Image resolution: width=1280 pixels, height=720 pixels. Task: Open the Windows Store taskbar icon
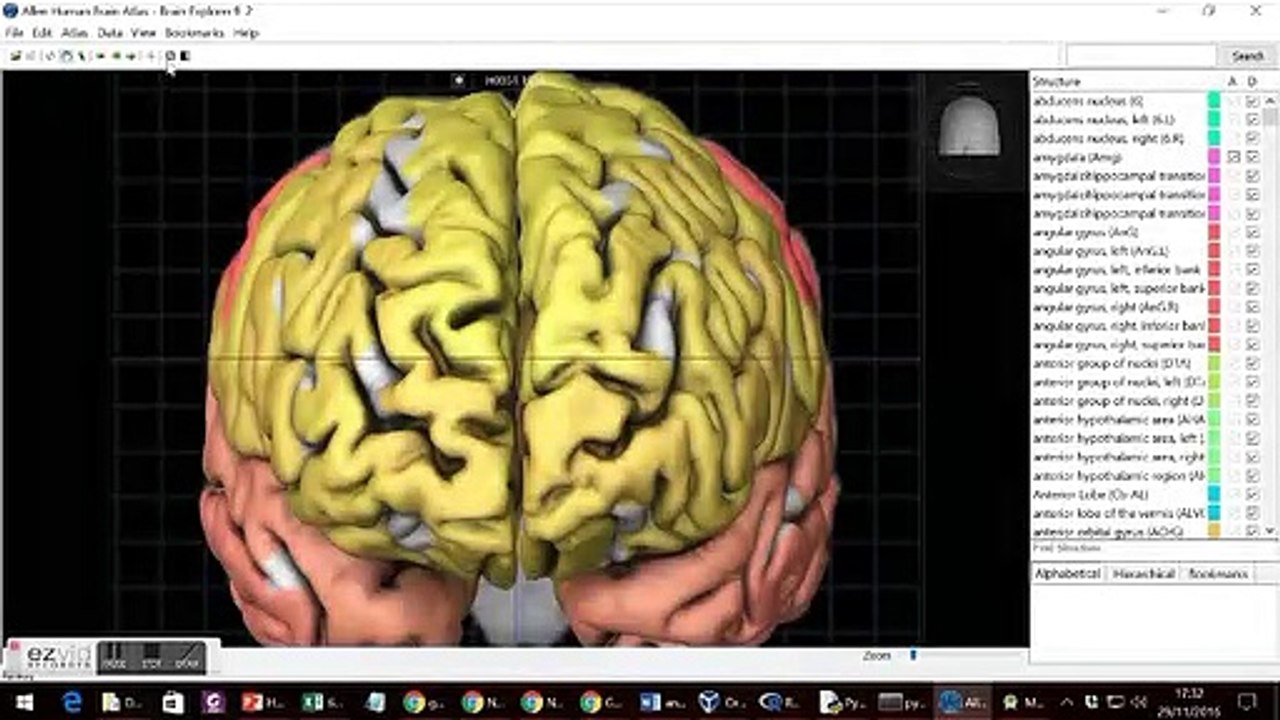point(172,702)
